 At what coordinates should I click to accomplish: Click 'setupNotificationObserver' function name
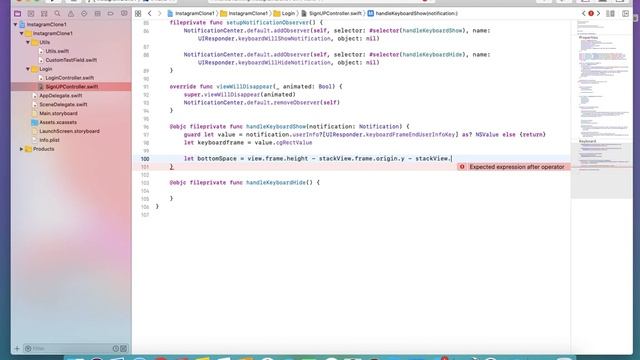268,22
